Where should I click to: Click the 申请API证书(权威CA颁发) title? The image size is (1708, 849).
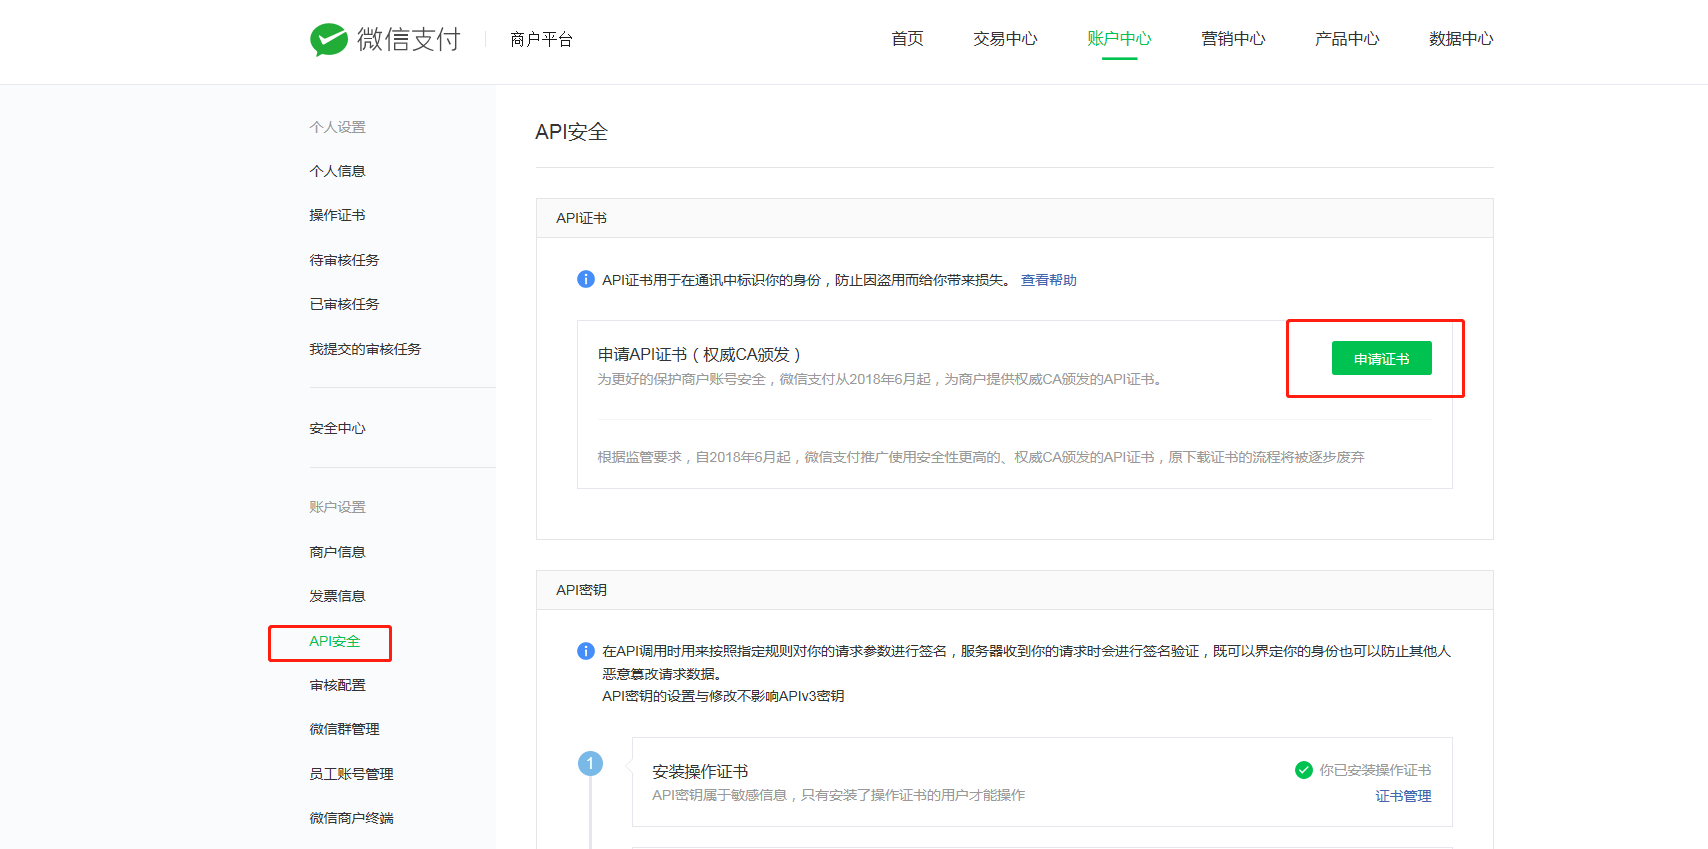[699, 354]
